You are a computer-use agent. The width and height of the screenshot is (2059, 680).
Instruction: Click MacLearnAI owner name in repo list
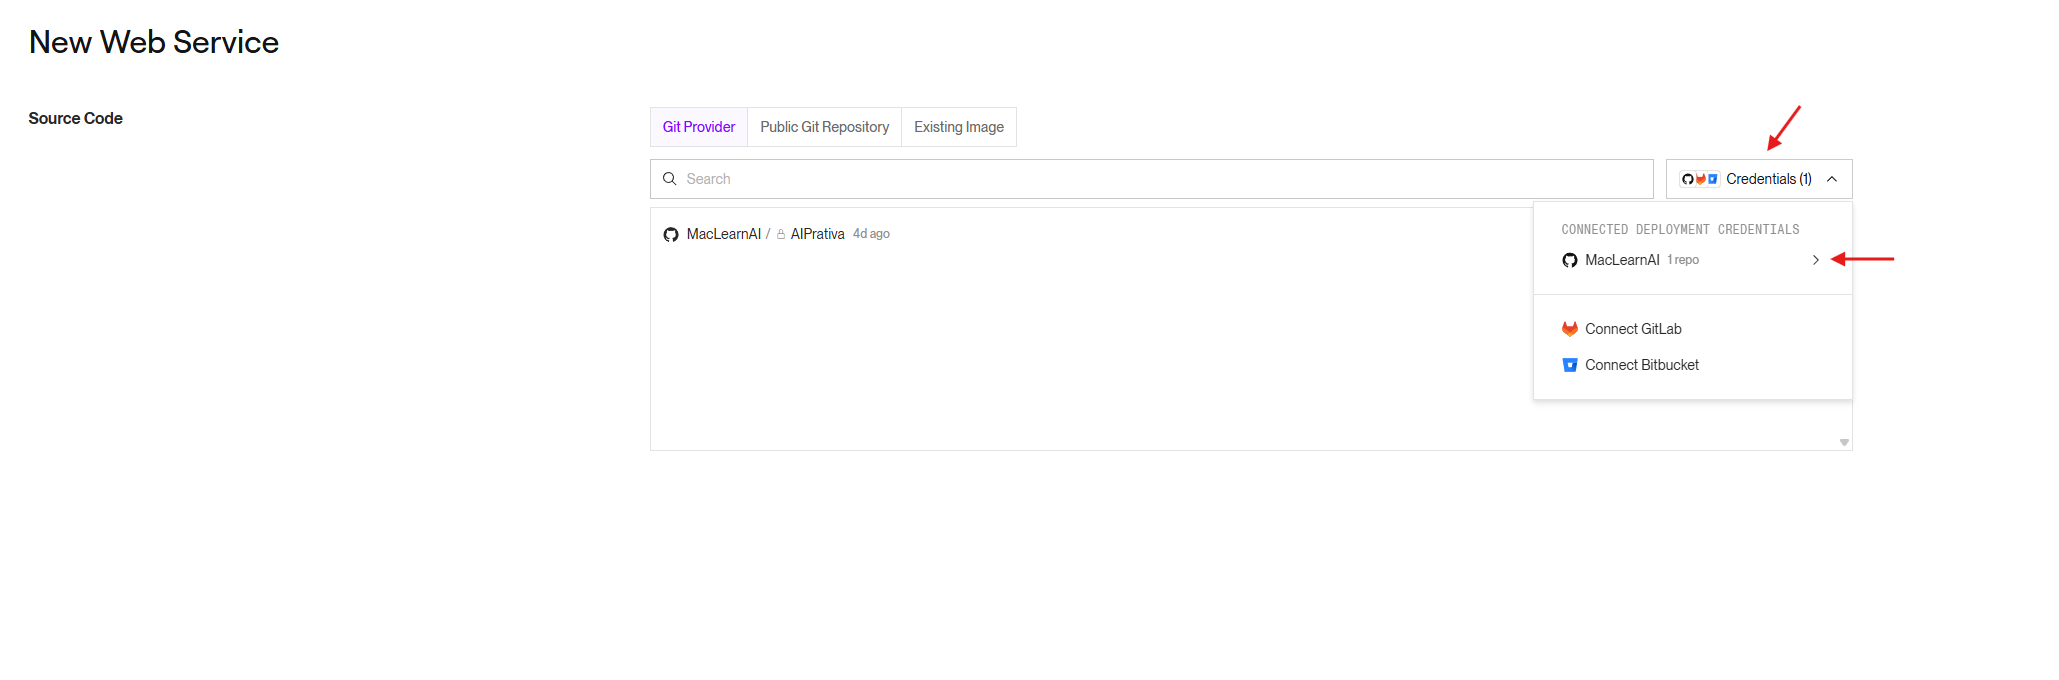click(x=723, y=234)
